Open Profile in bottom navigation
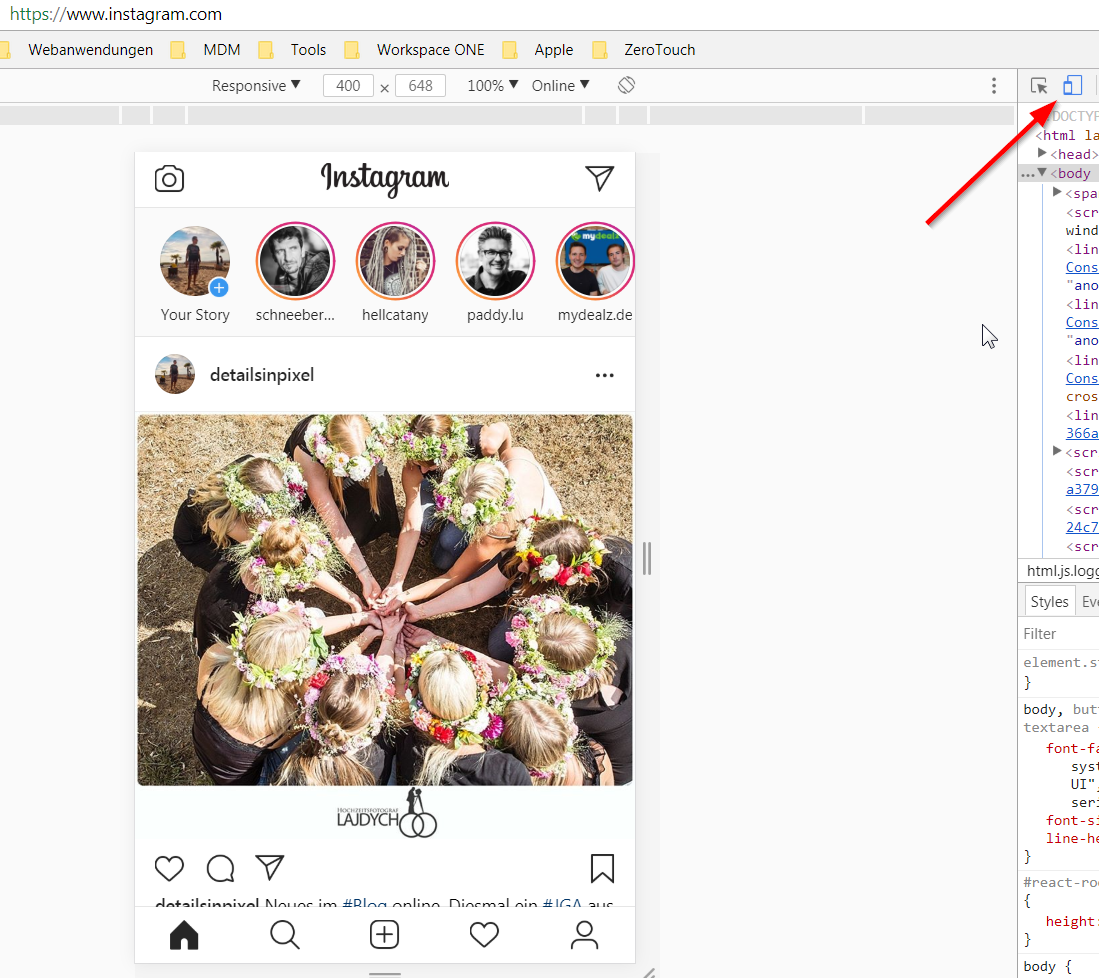The width and height of the screenshot is (1099, 978). (x=584, y=935)
